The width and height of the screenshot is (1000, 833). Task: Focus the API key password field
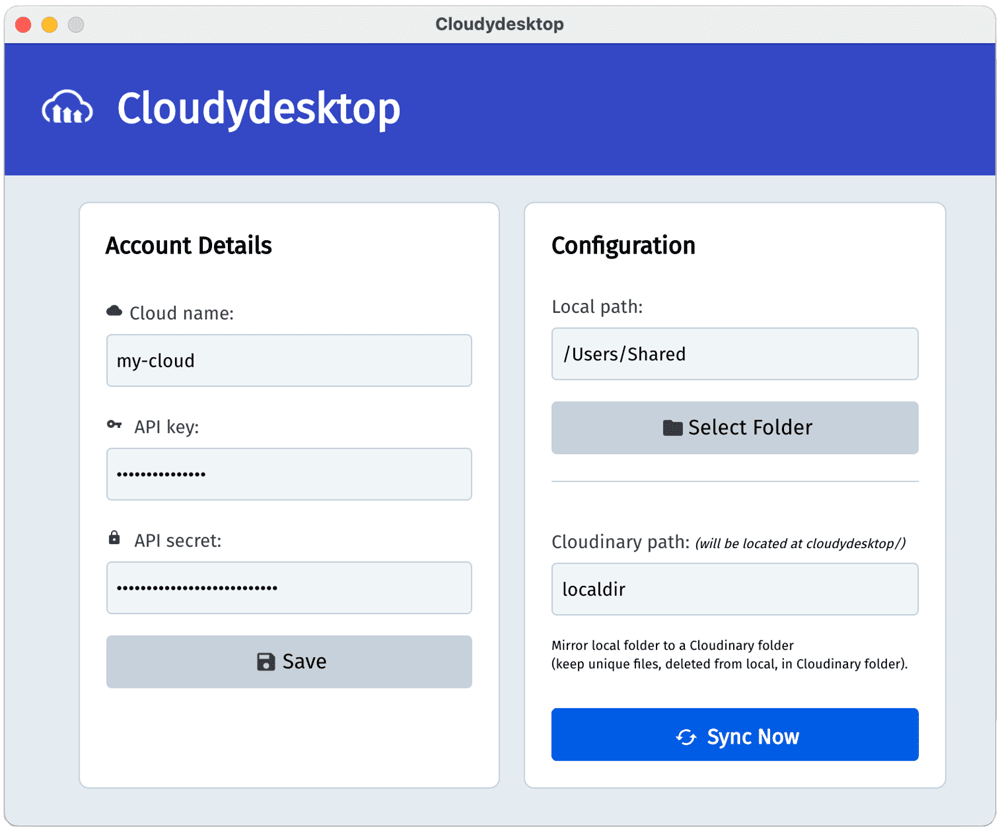289,474
